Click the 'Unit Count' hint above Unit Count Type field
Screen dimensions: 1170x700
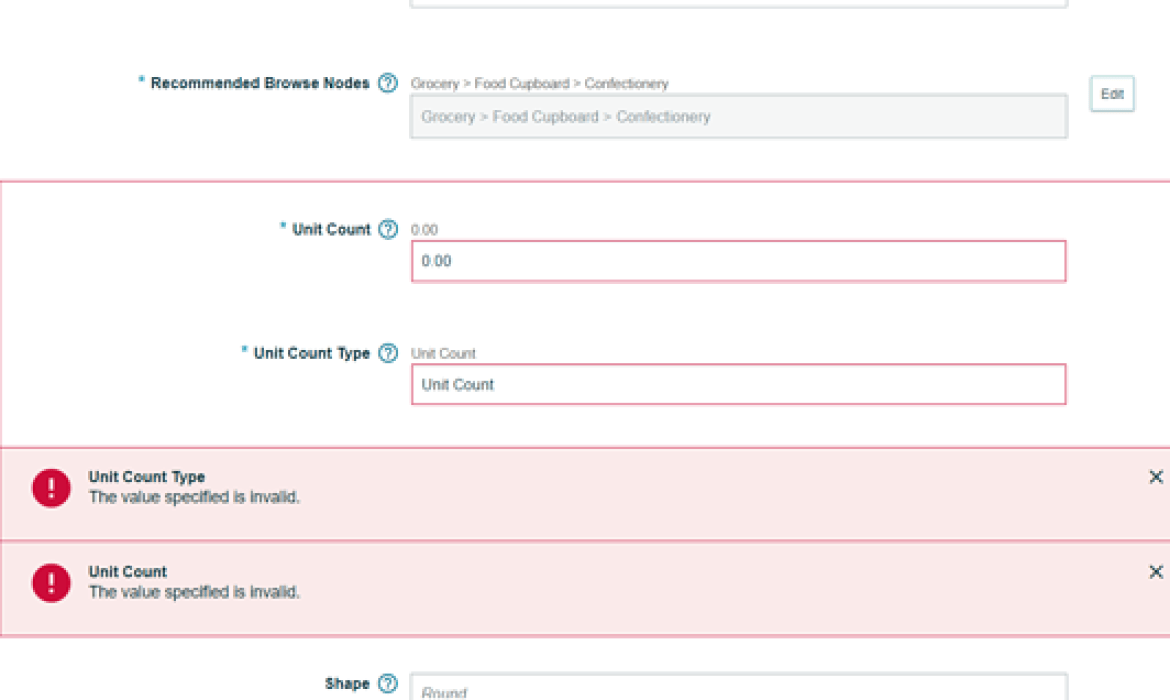[x=443, y=354]
